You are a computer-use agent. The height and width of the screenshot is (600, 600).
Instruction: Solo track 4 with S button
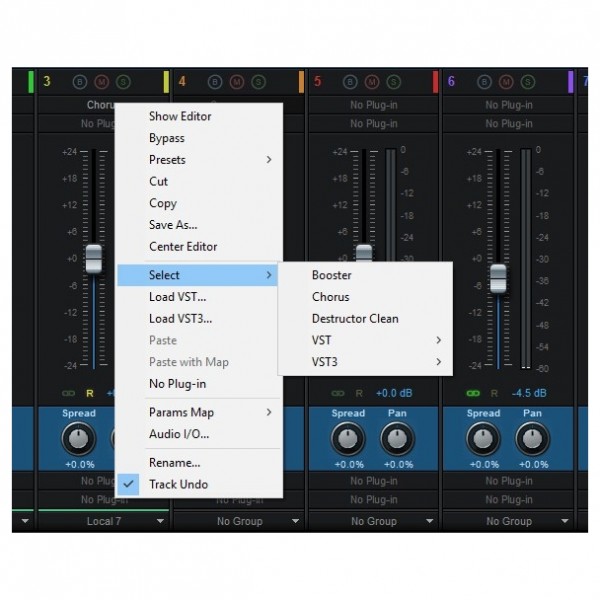pyautogui.click(x=259, y=82)
